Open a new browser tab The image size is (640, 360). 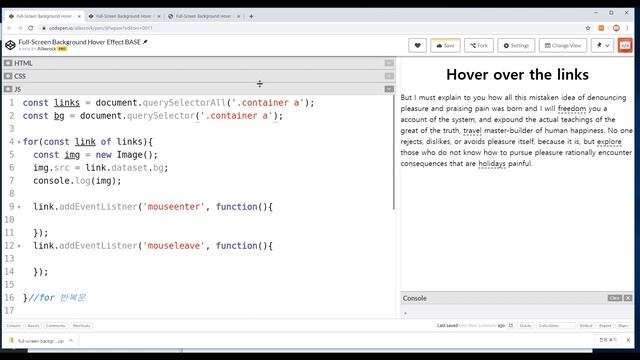click(x=251, y=16)
